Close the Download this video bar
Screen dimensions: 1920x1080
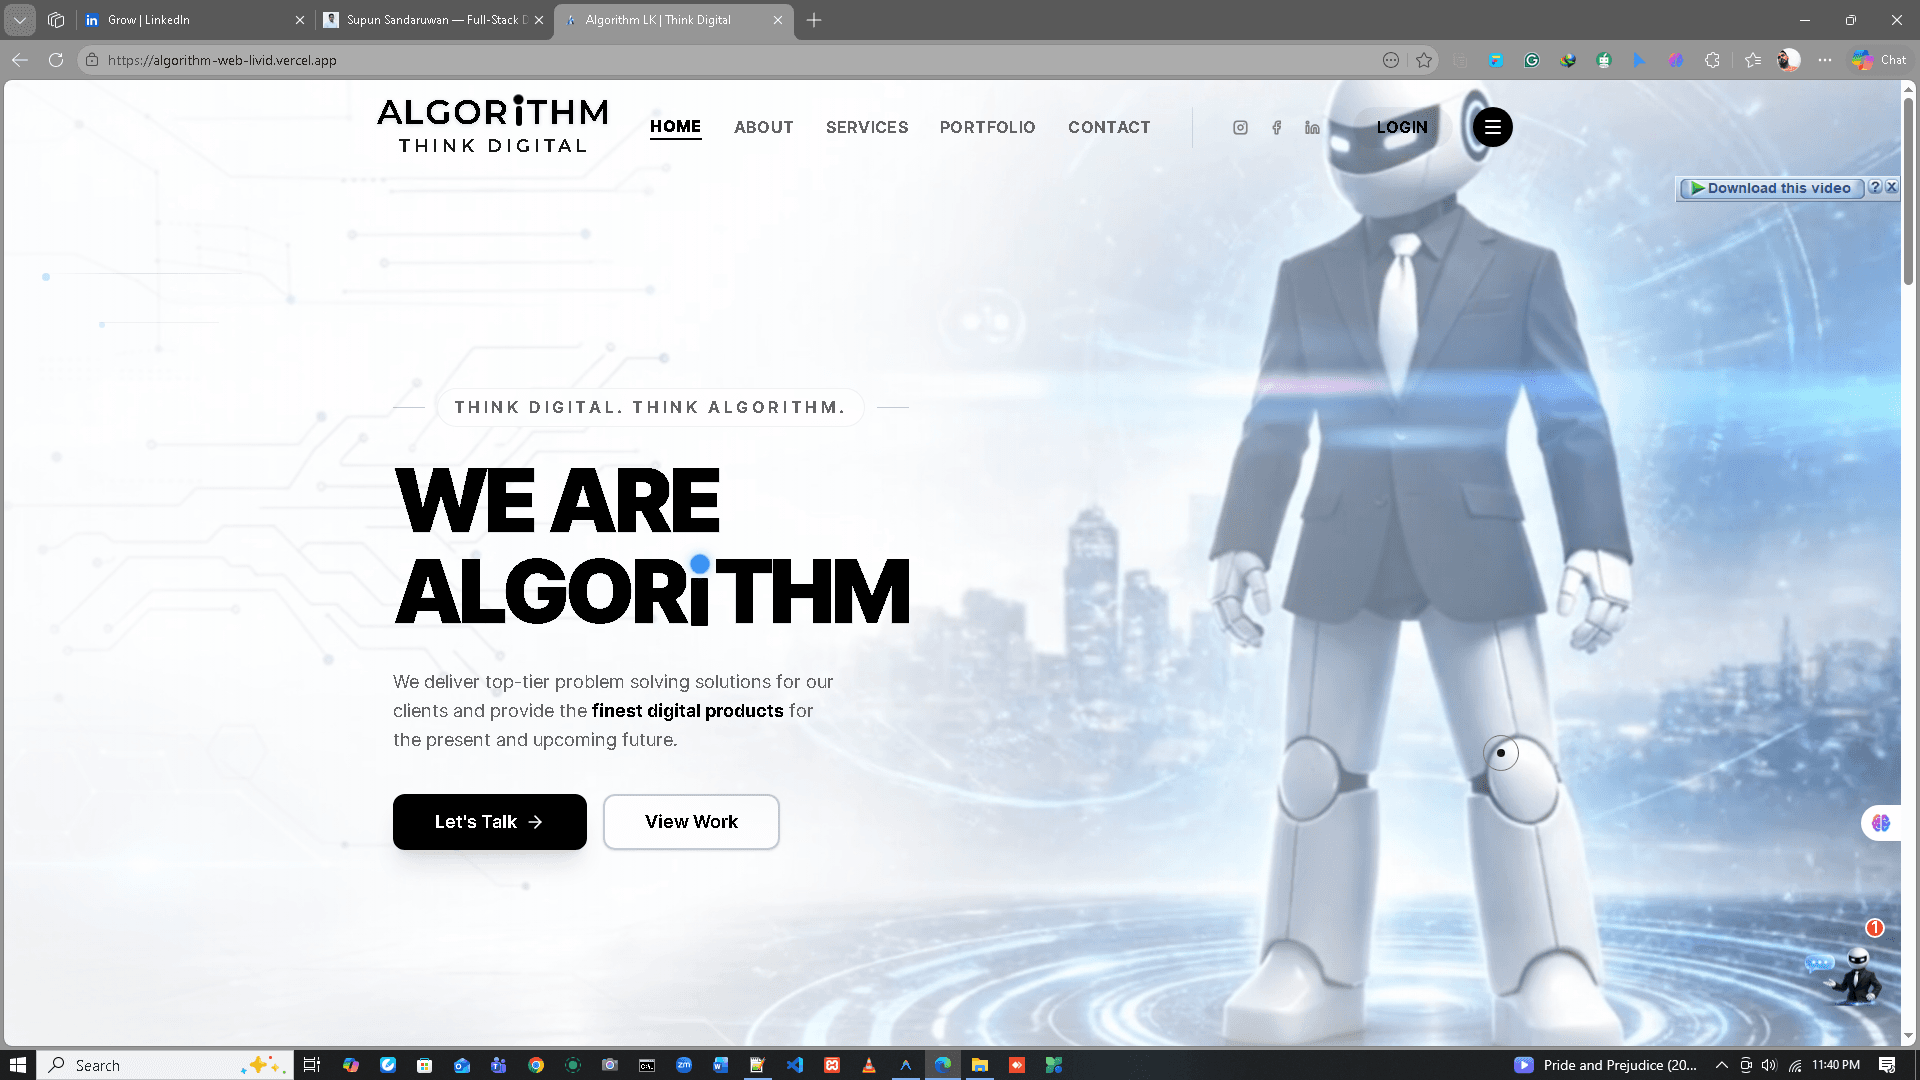(1891, 187)
